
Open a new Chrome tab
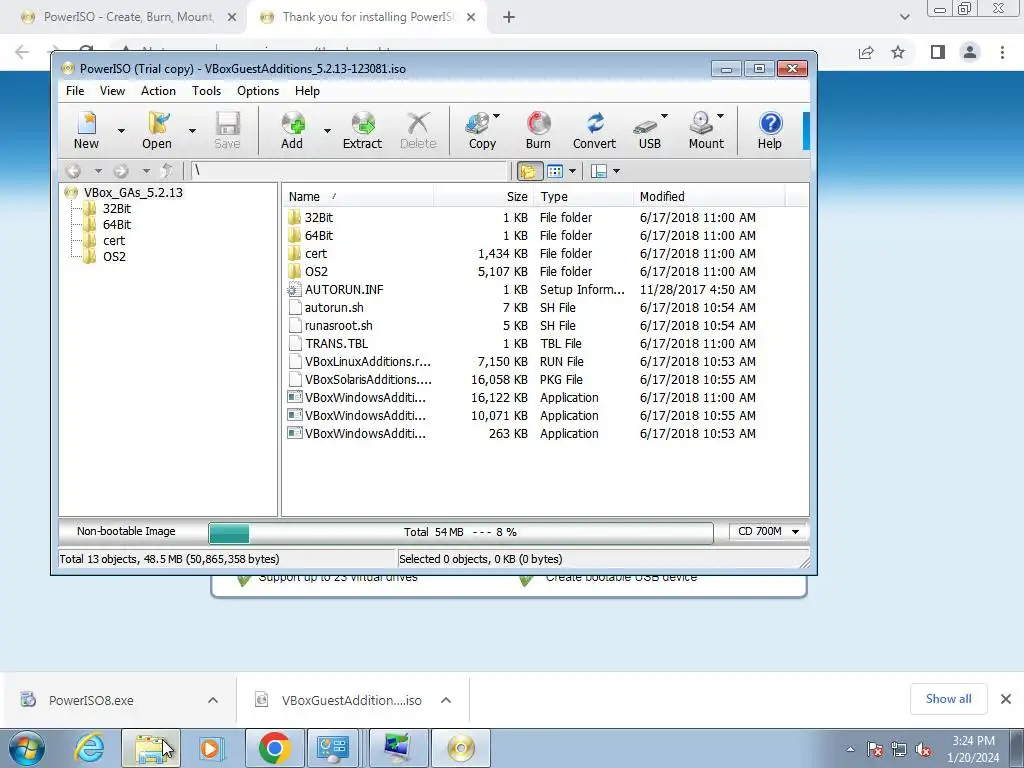(x=509, y=17)
